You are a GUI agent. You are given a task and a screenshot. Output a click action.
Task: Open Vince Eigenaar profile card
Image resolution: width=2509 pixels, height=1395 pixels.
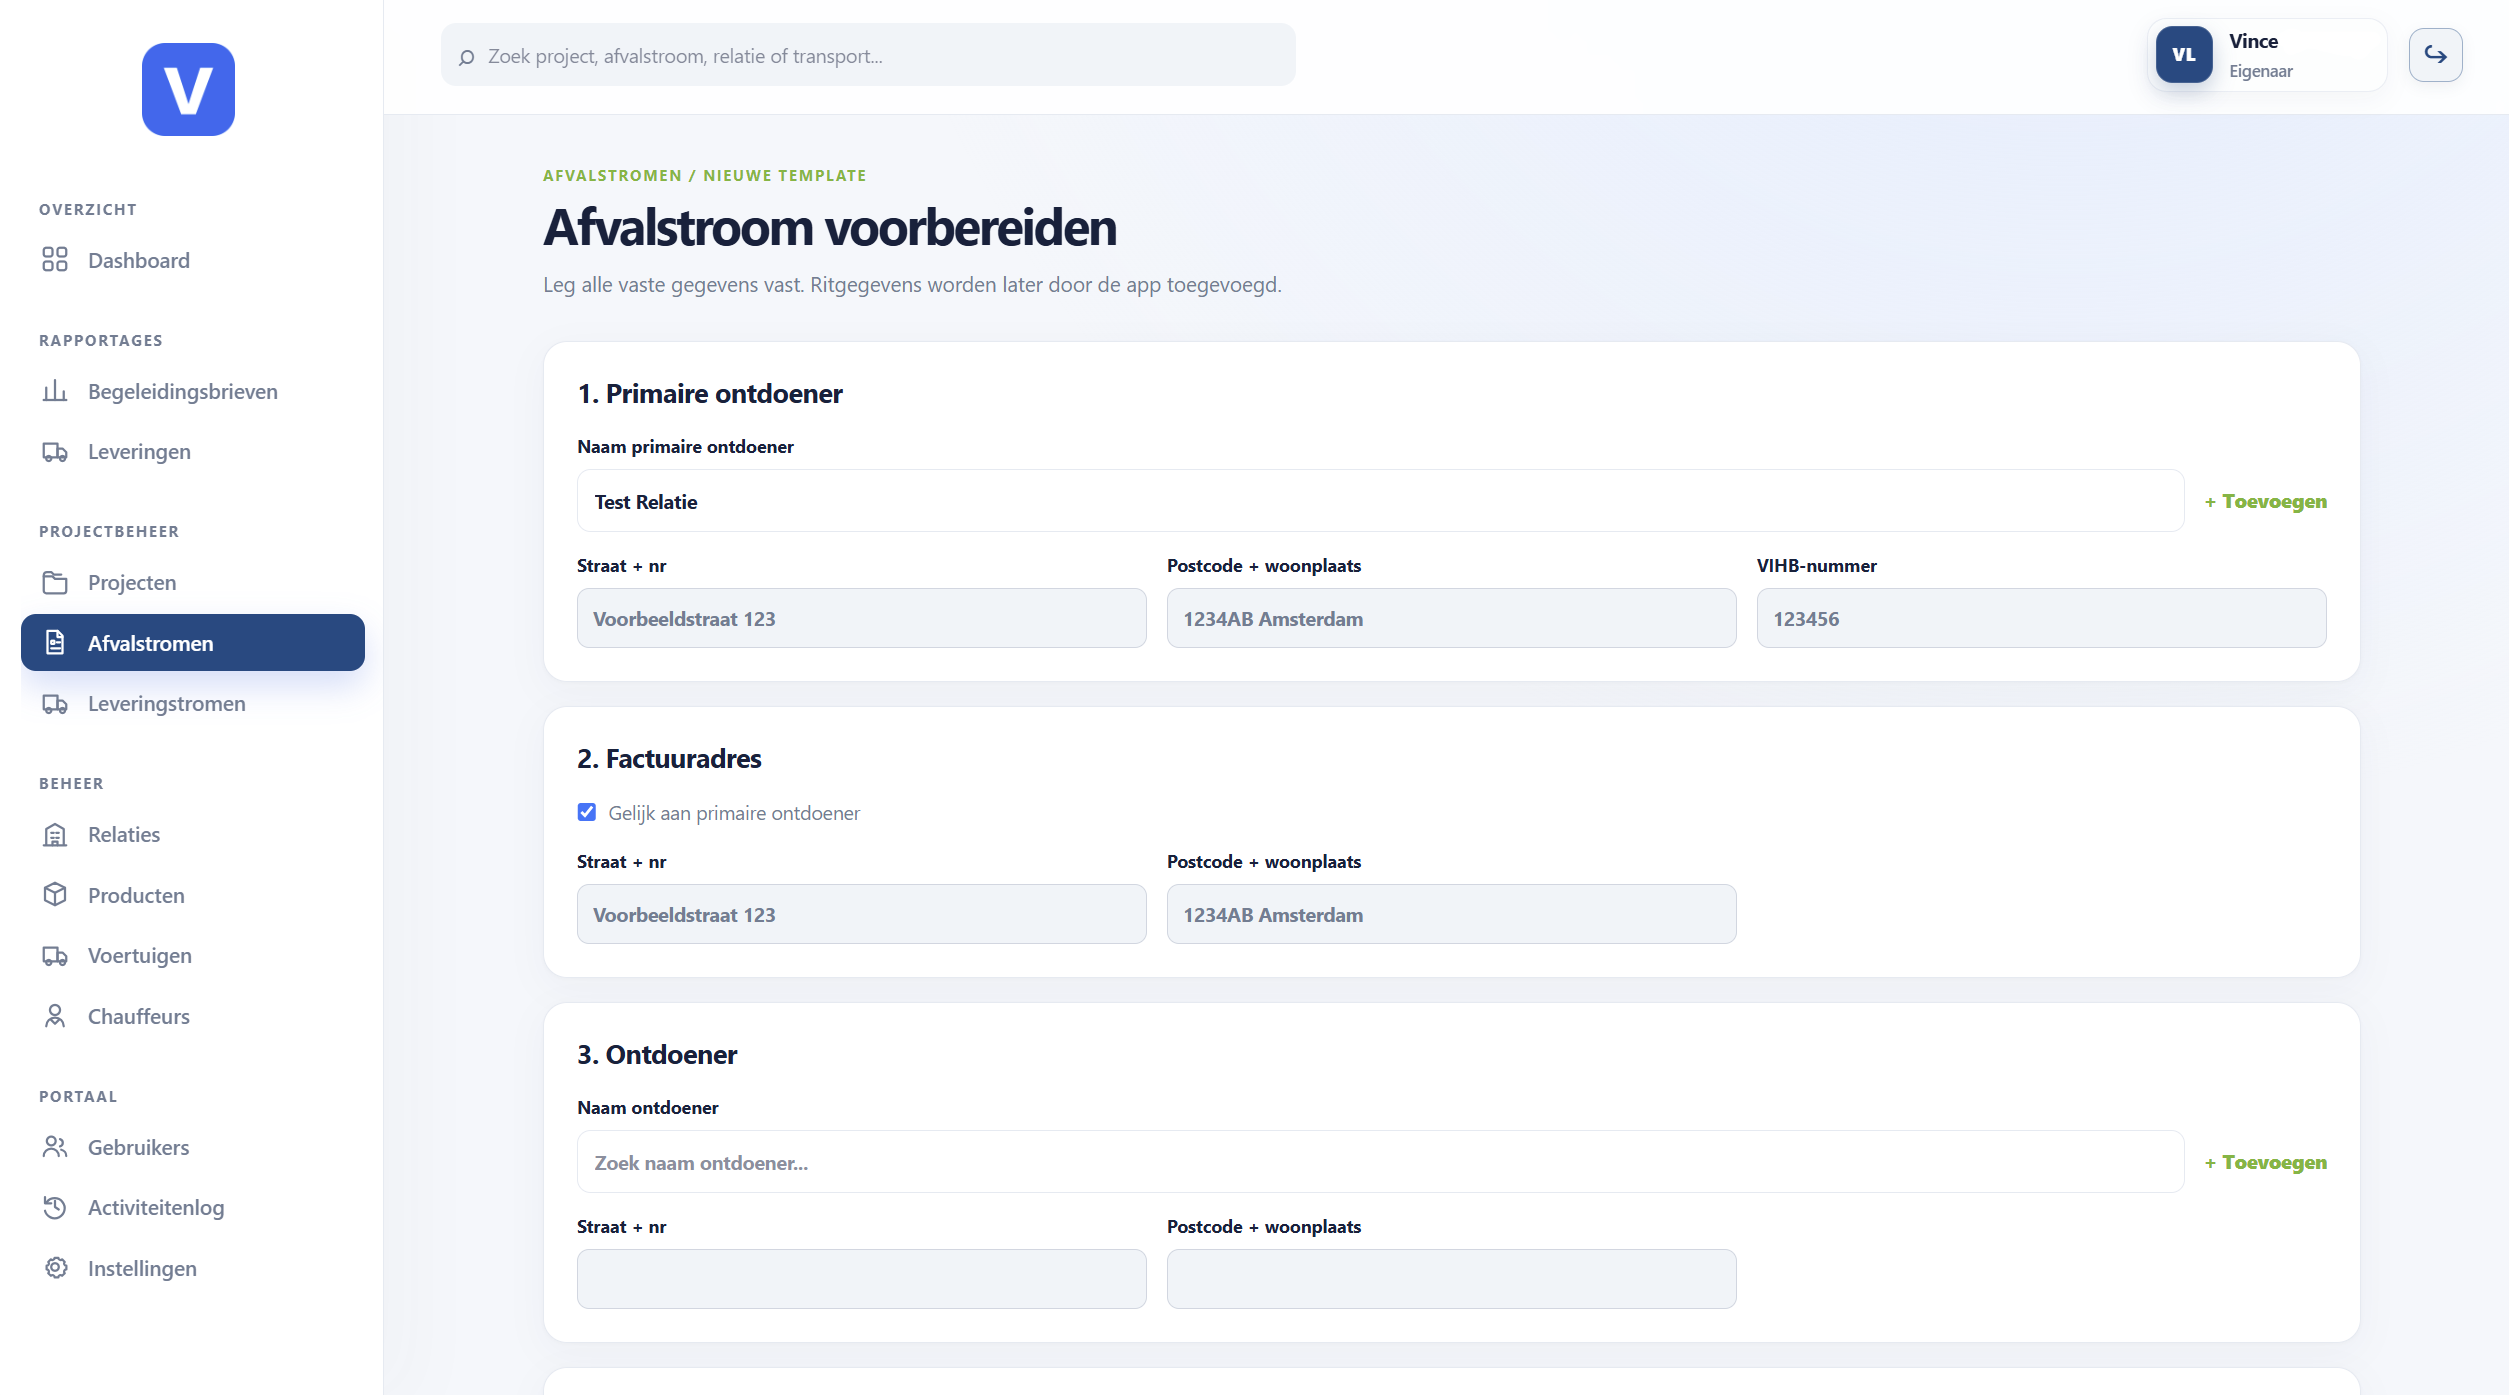pyautogui.click(x=2267, y=55)
